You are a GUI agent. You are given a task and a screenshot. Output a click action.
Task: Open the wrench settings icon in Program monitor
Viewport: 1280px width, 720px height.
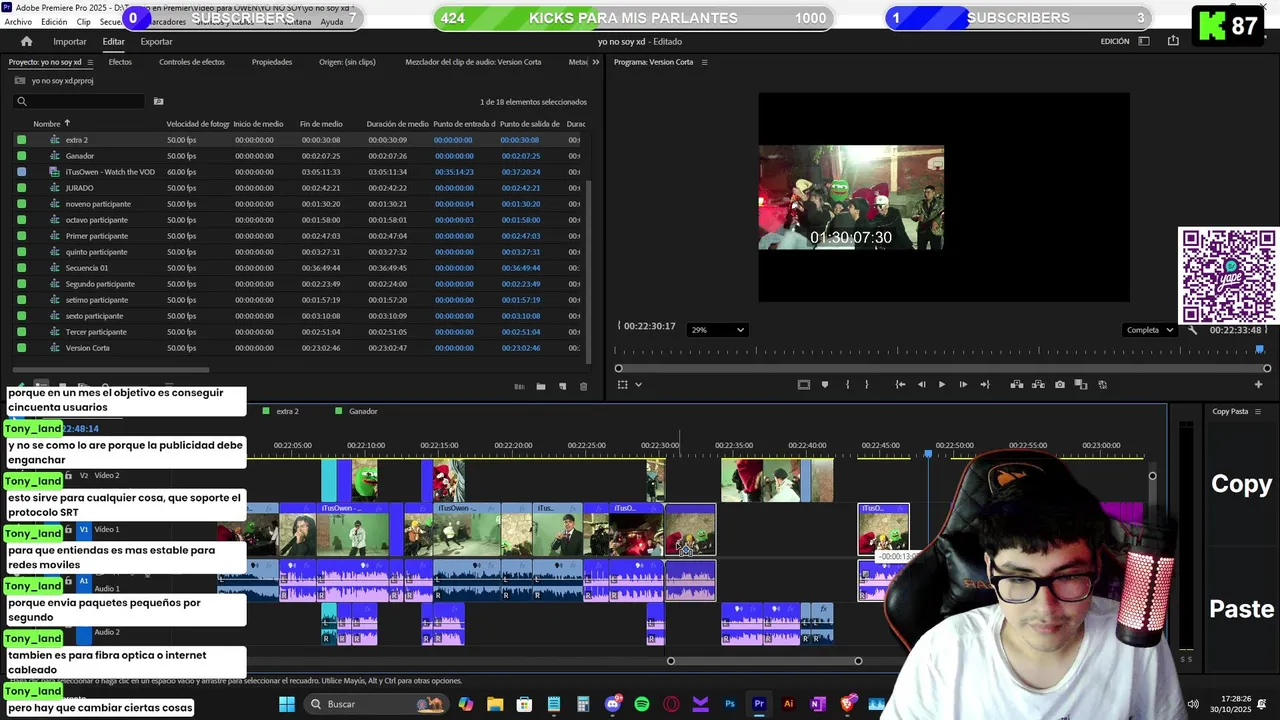[1192, 330]
